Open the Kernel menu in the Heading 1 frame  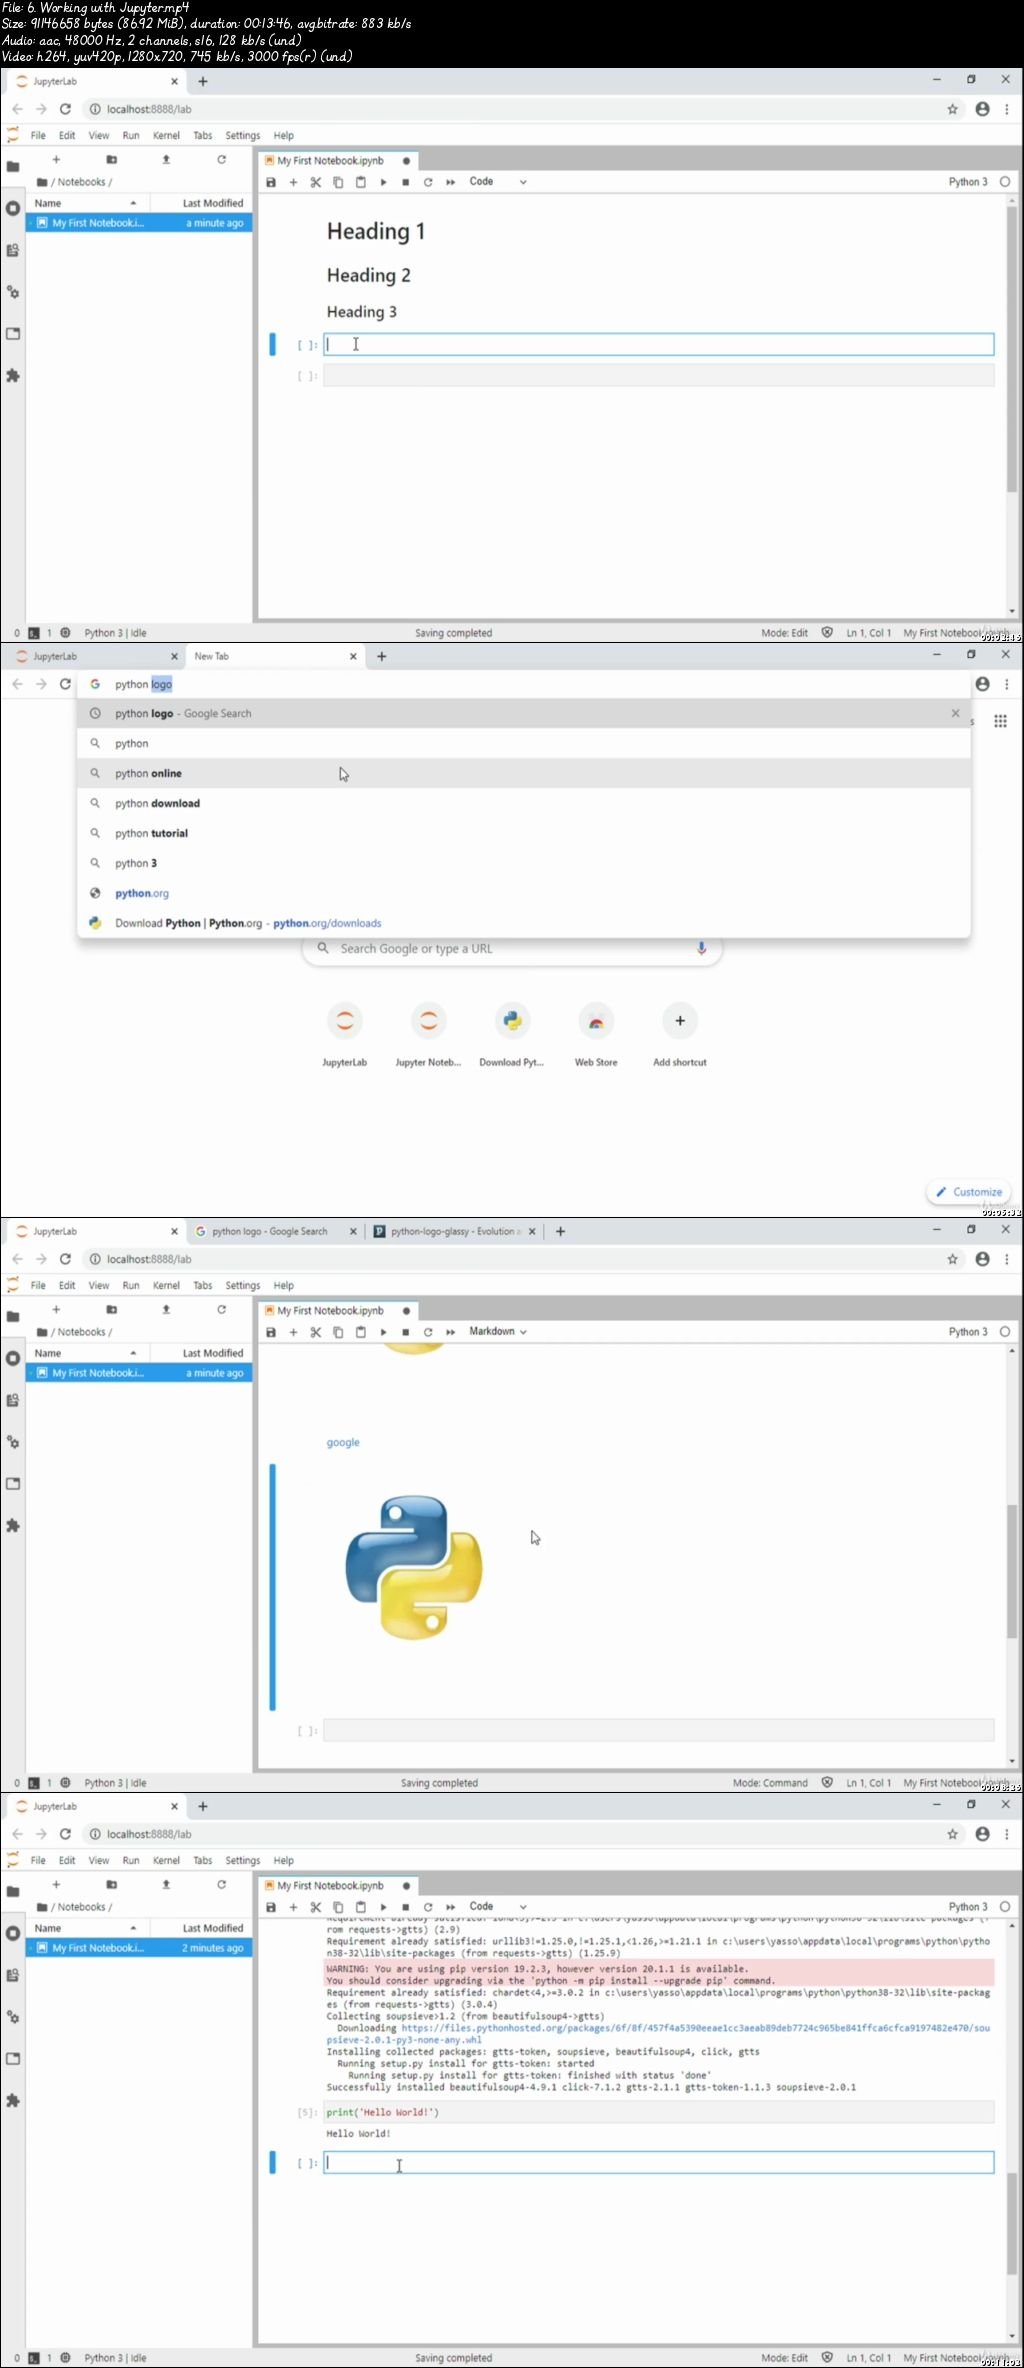pyautogui.click(x=166, y=136)
